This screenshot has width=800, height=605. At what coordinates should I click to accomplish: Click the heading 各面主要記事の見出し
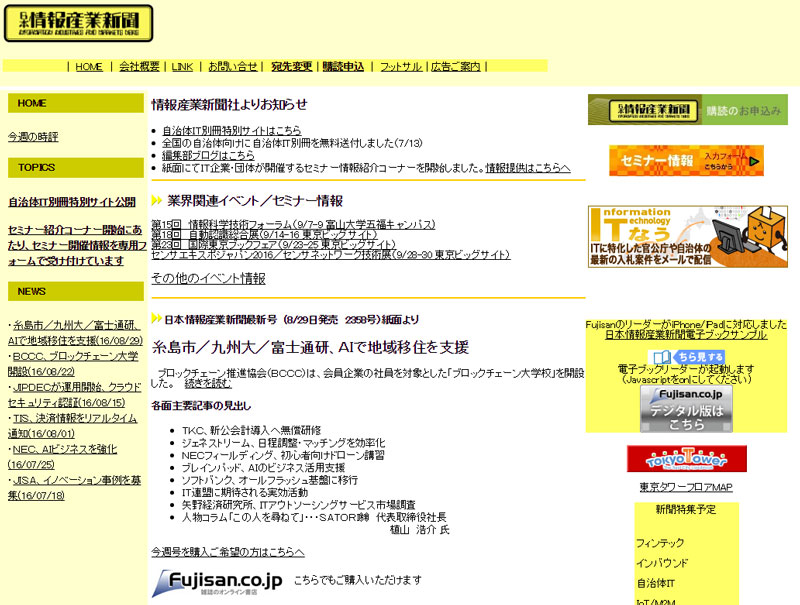click(x=202, y=406)
